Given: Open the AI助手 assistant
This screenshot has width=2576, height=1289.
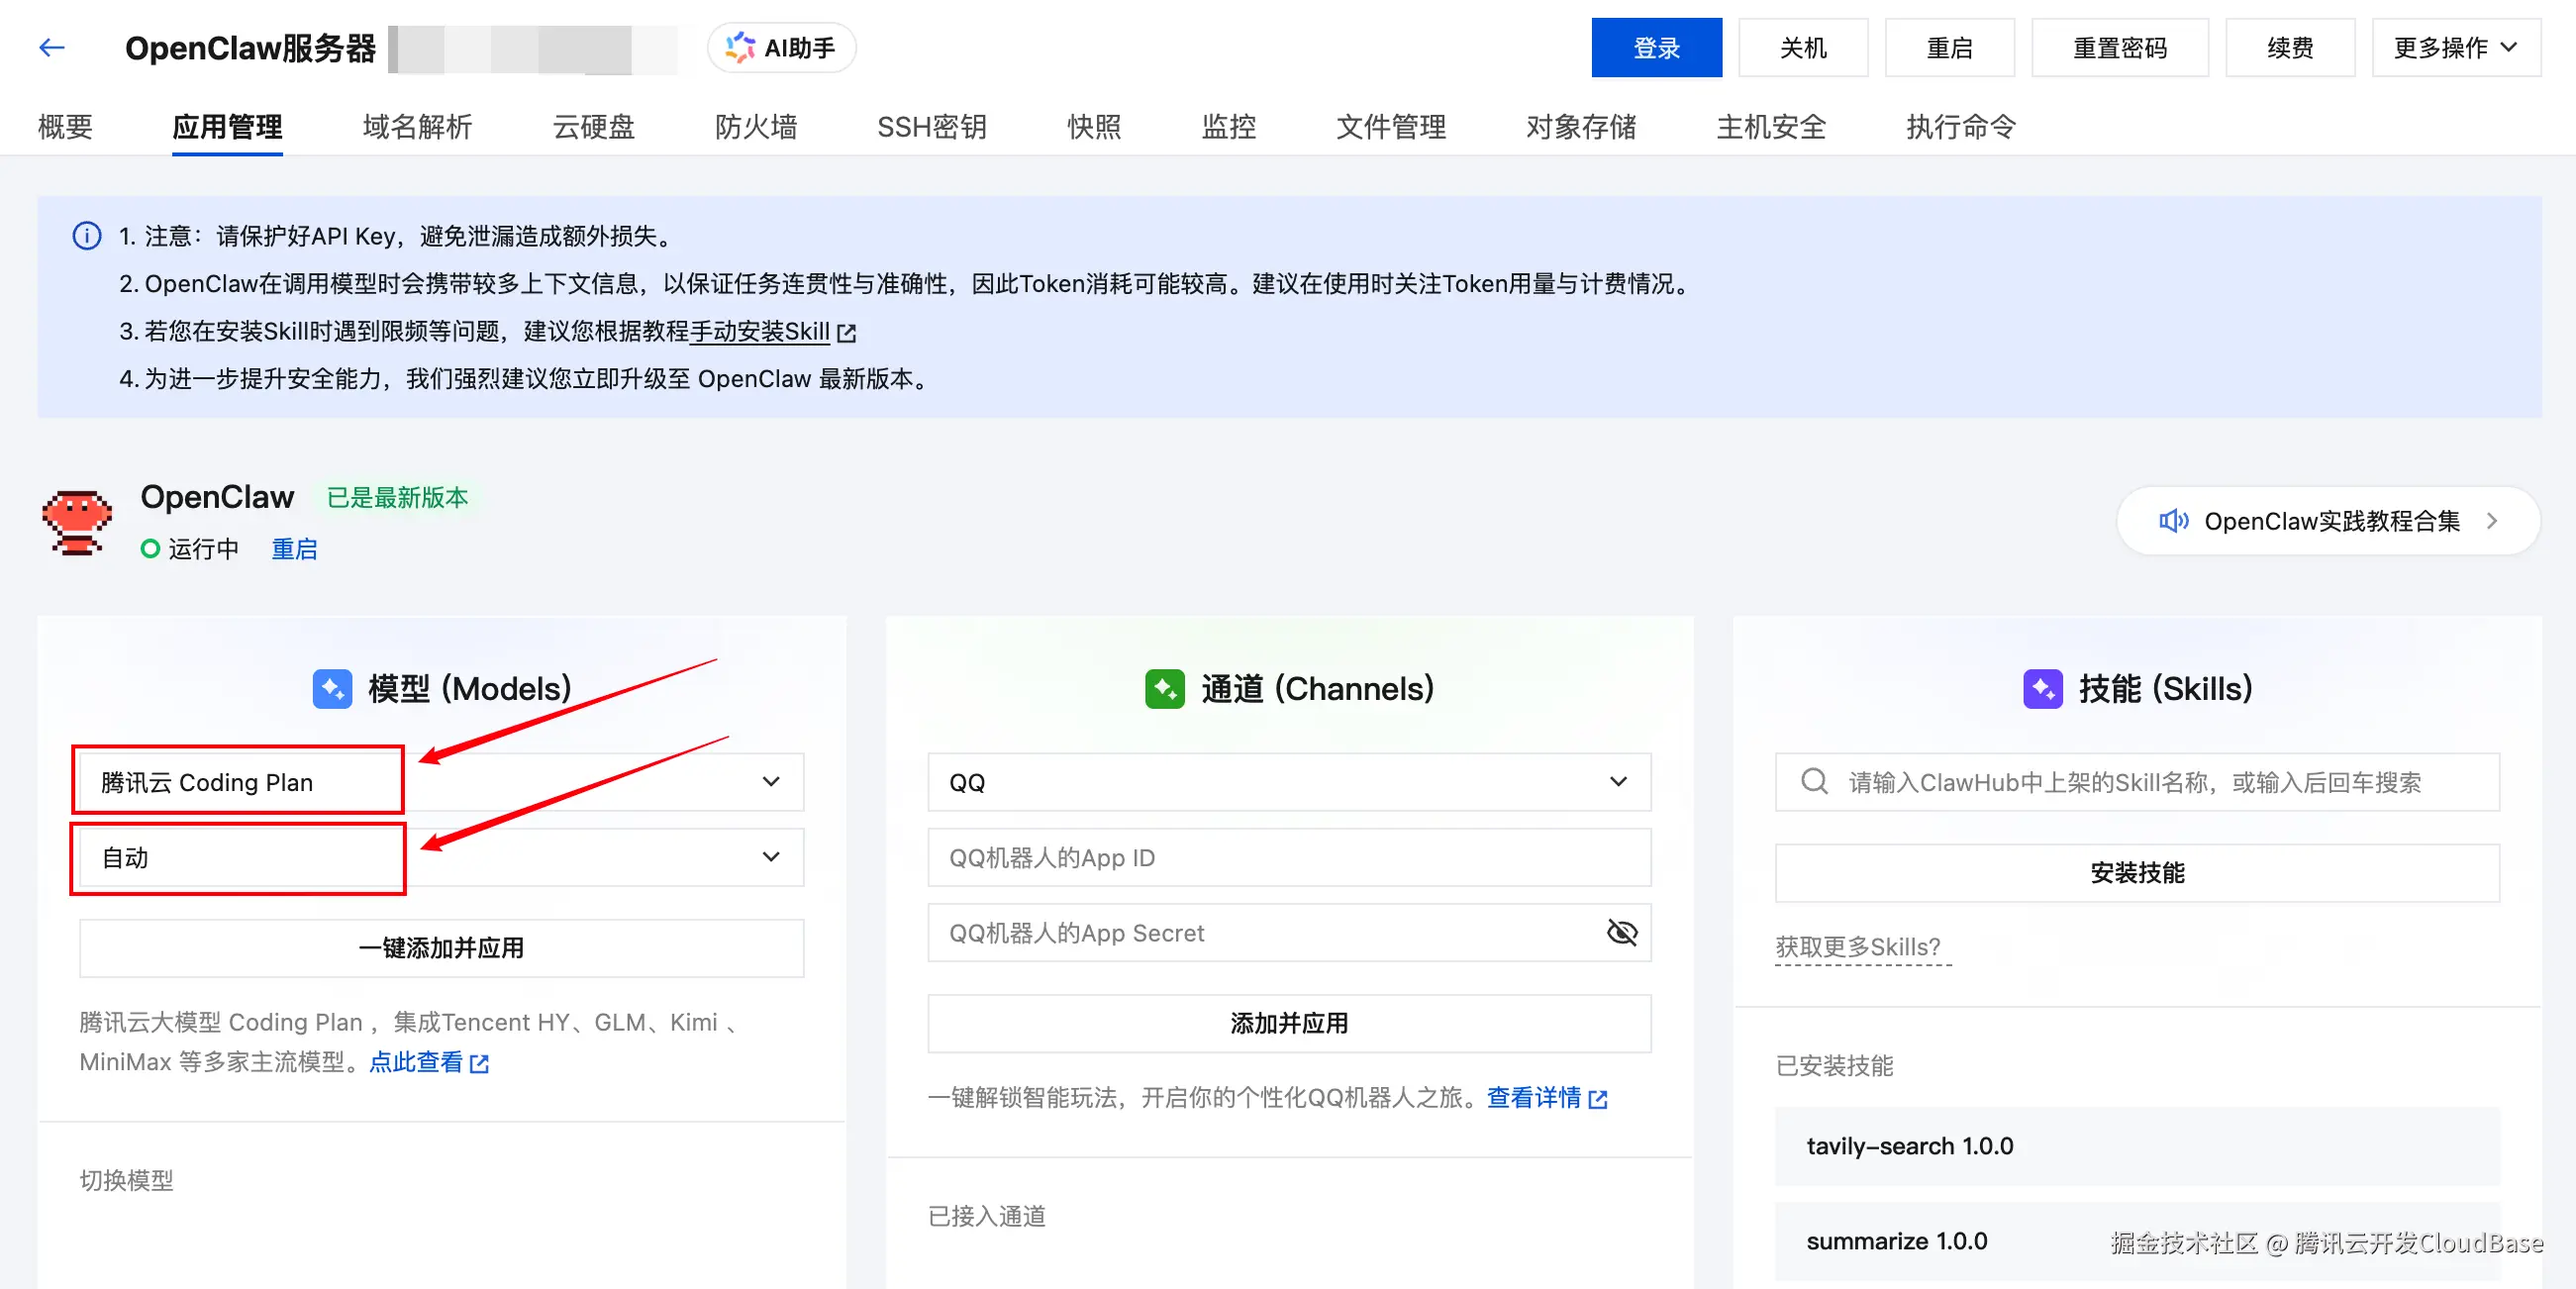Looking at the screenshot, I should 781,47.
